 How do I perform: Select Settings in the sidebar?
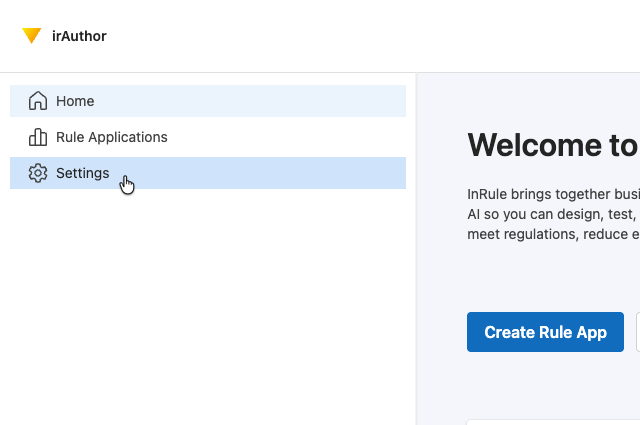coord(208,173)
